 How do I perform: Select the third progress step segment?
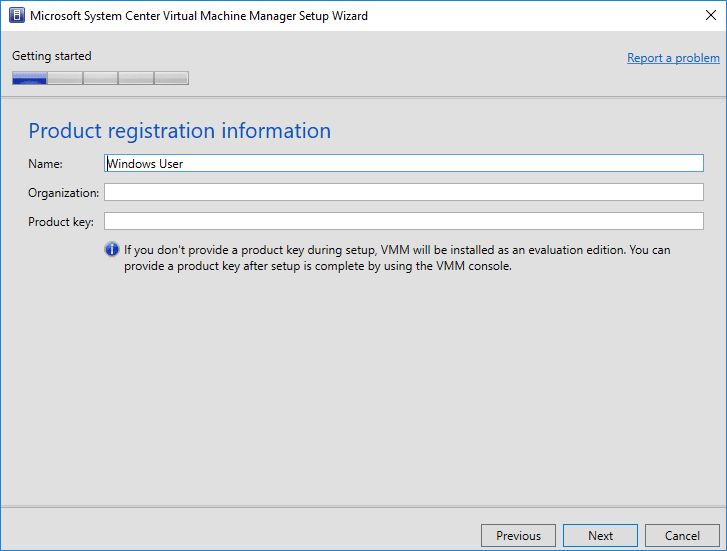pyautogui.click(x=100, y=78)
